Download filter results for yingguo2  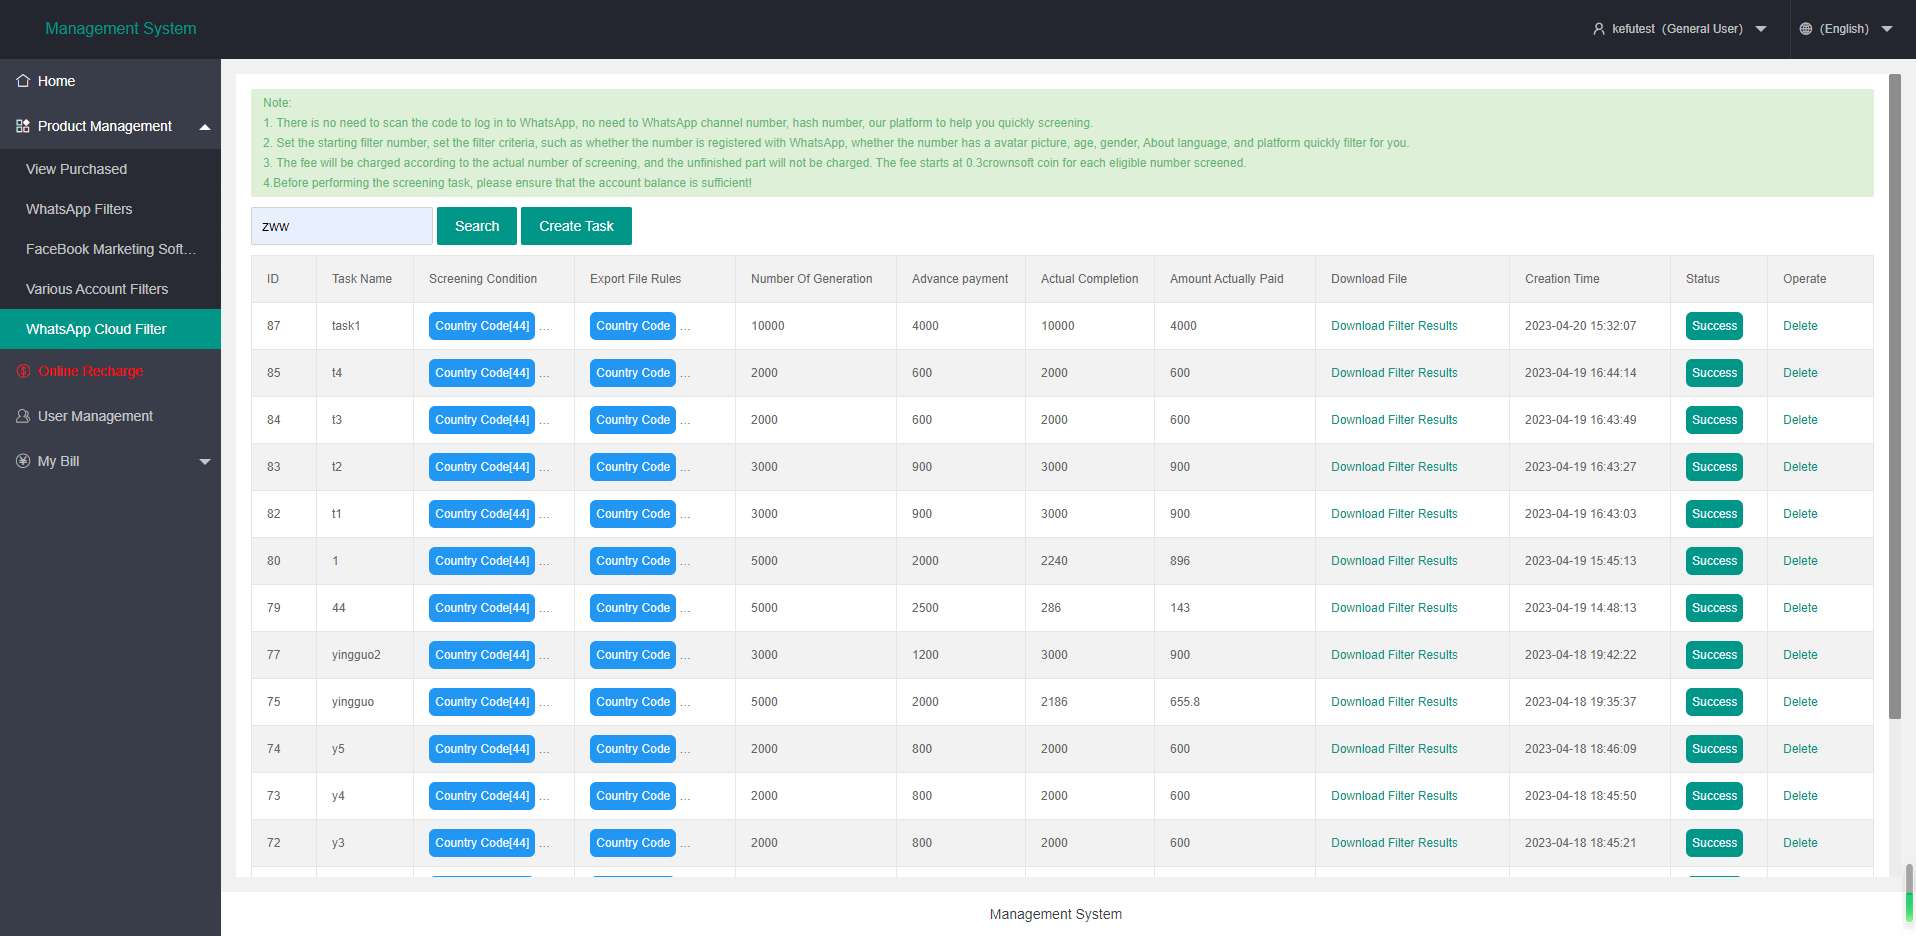click(1394, 655)
